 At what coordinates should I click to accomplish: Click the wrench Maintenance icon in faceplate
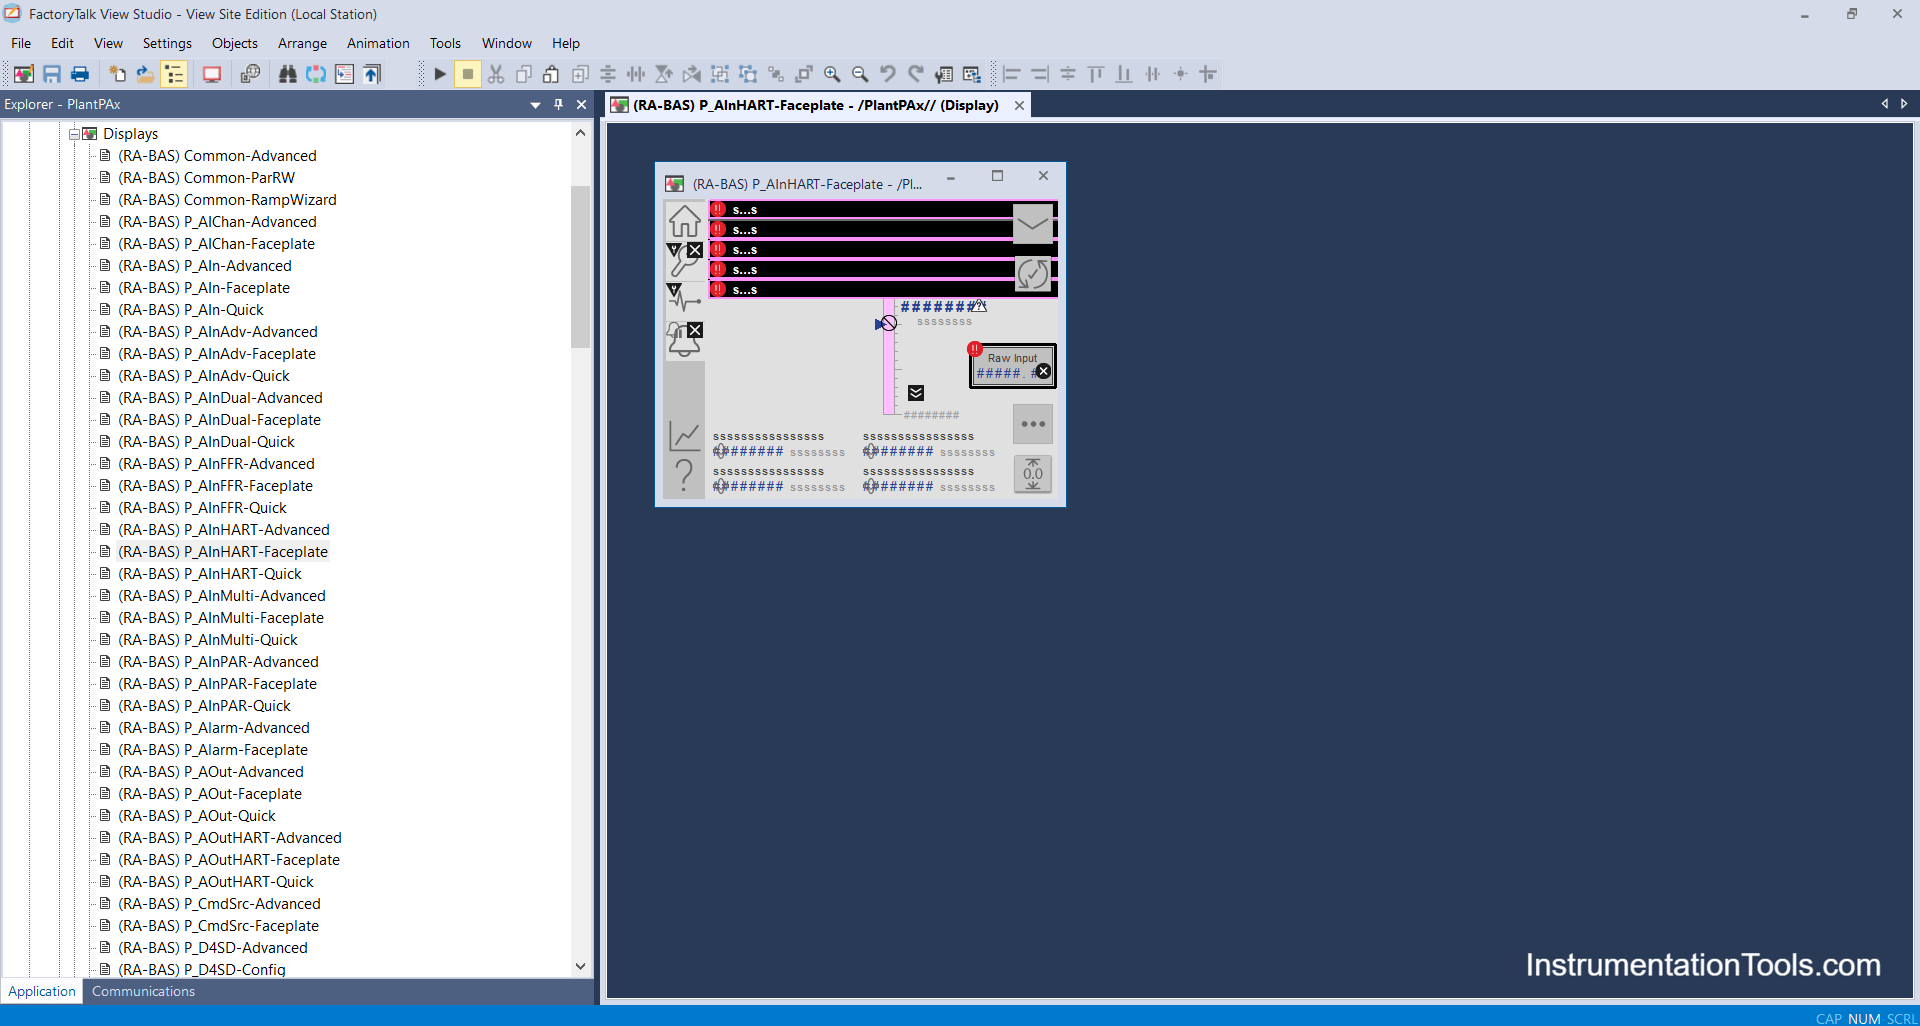685,259
